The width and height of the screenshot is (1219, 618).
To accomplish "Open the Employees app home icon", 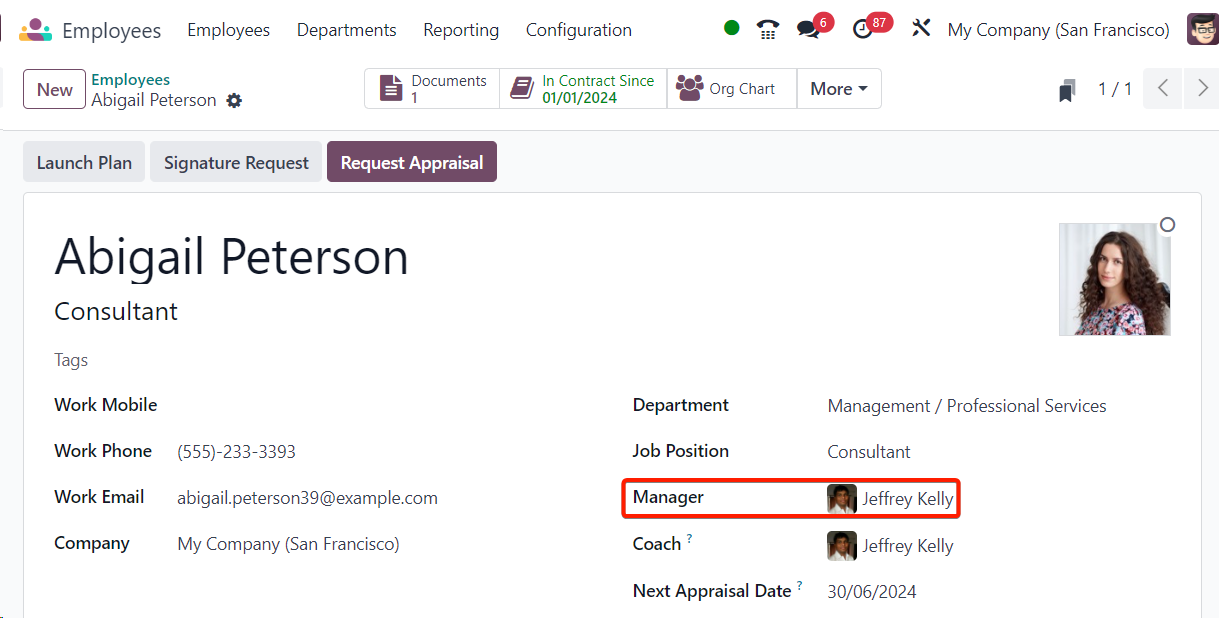I will coord(36,30).
